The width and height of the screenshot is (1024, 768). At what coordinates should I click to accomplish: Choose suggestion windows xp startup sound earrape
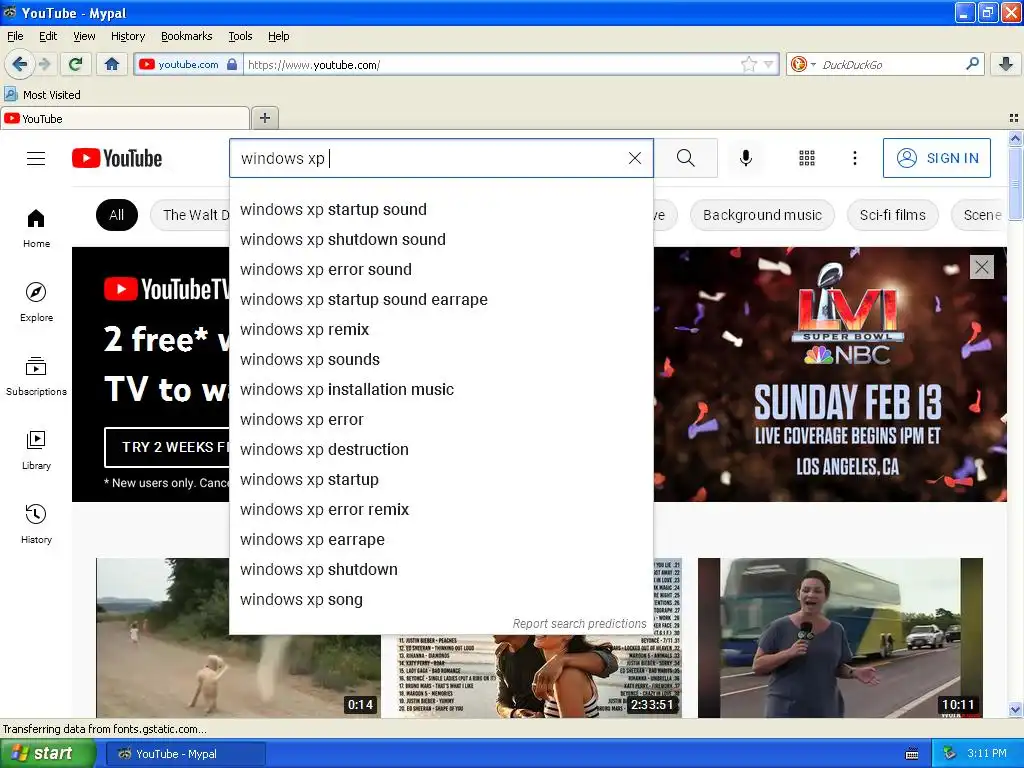[441, 300]
